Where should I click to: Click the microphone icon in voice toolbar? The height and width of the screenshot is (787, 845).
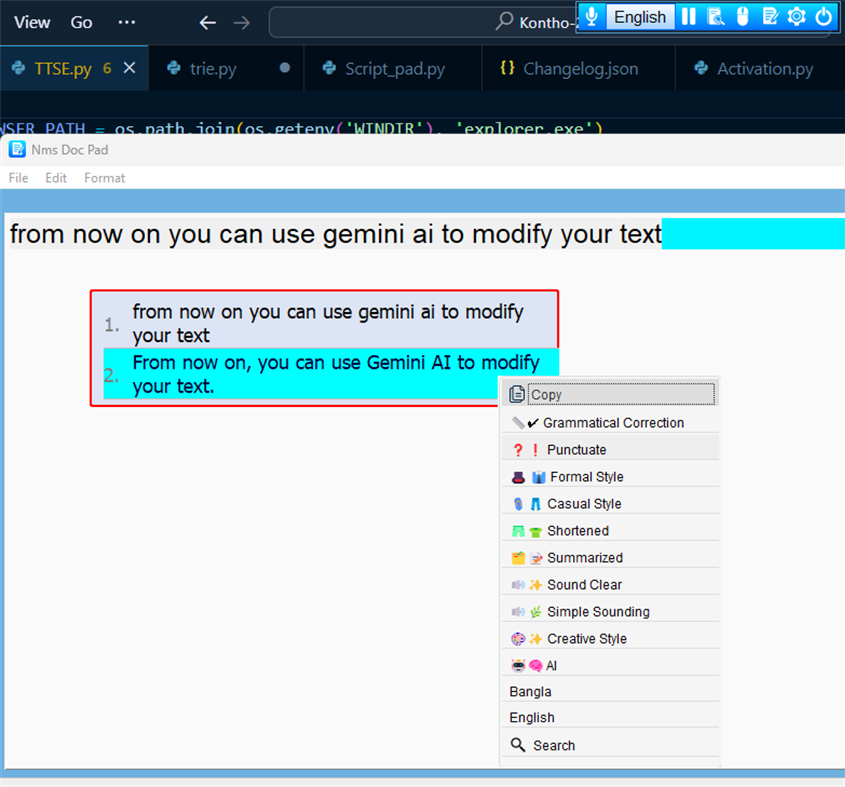coord(592,17)
